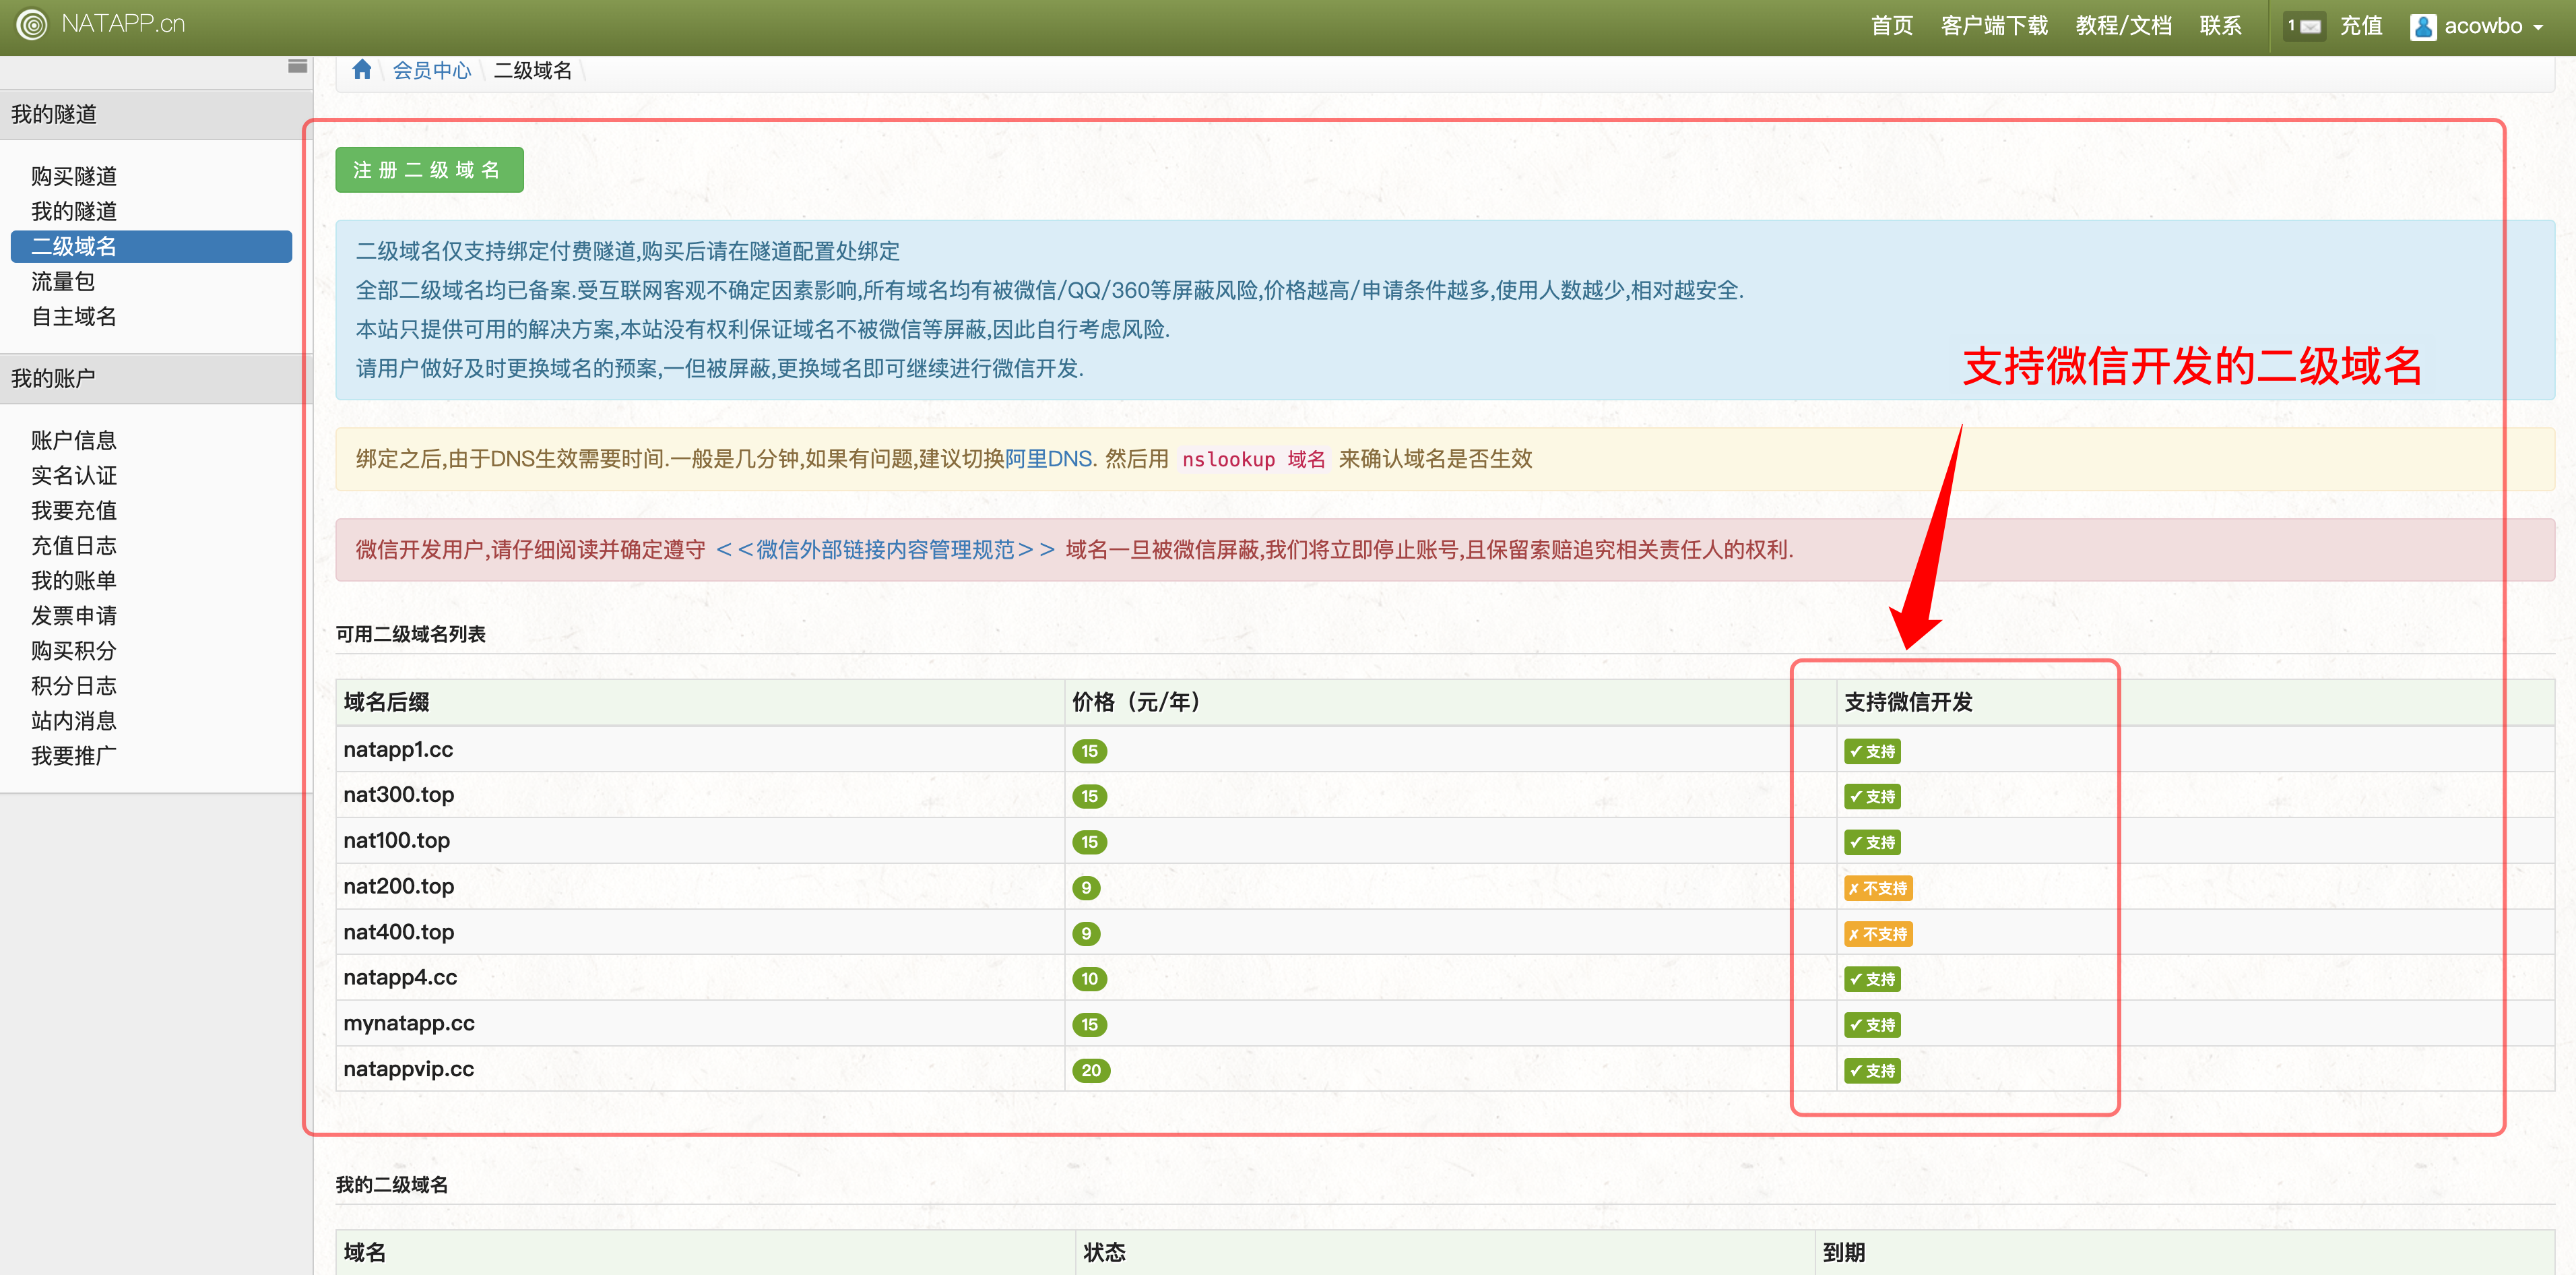Click the mynatapp.cc domain cell
Screen dimensions: 2576x1275
[700, 1023]
